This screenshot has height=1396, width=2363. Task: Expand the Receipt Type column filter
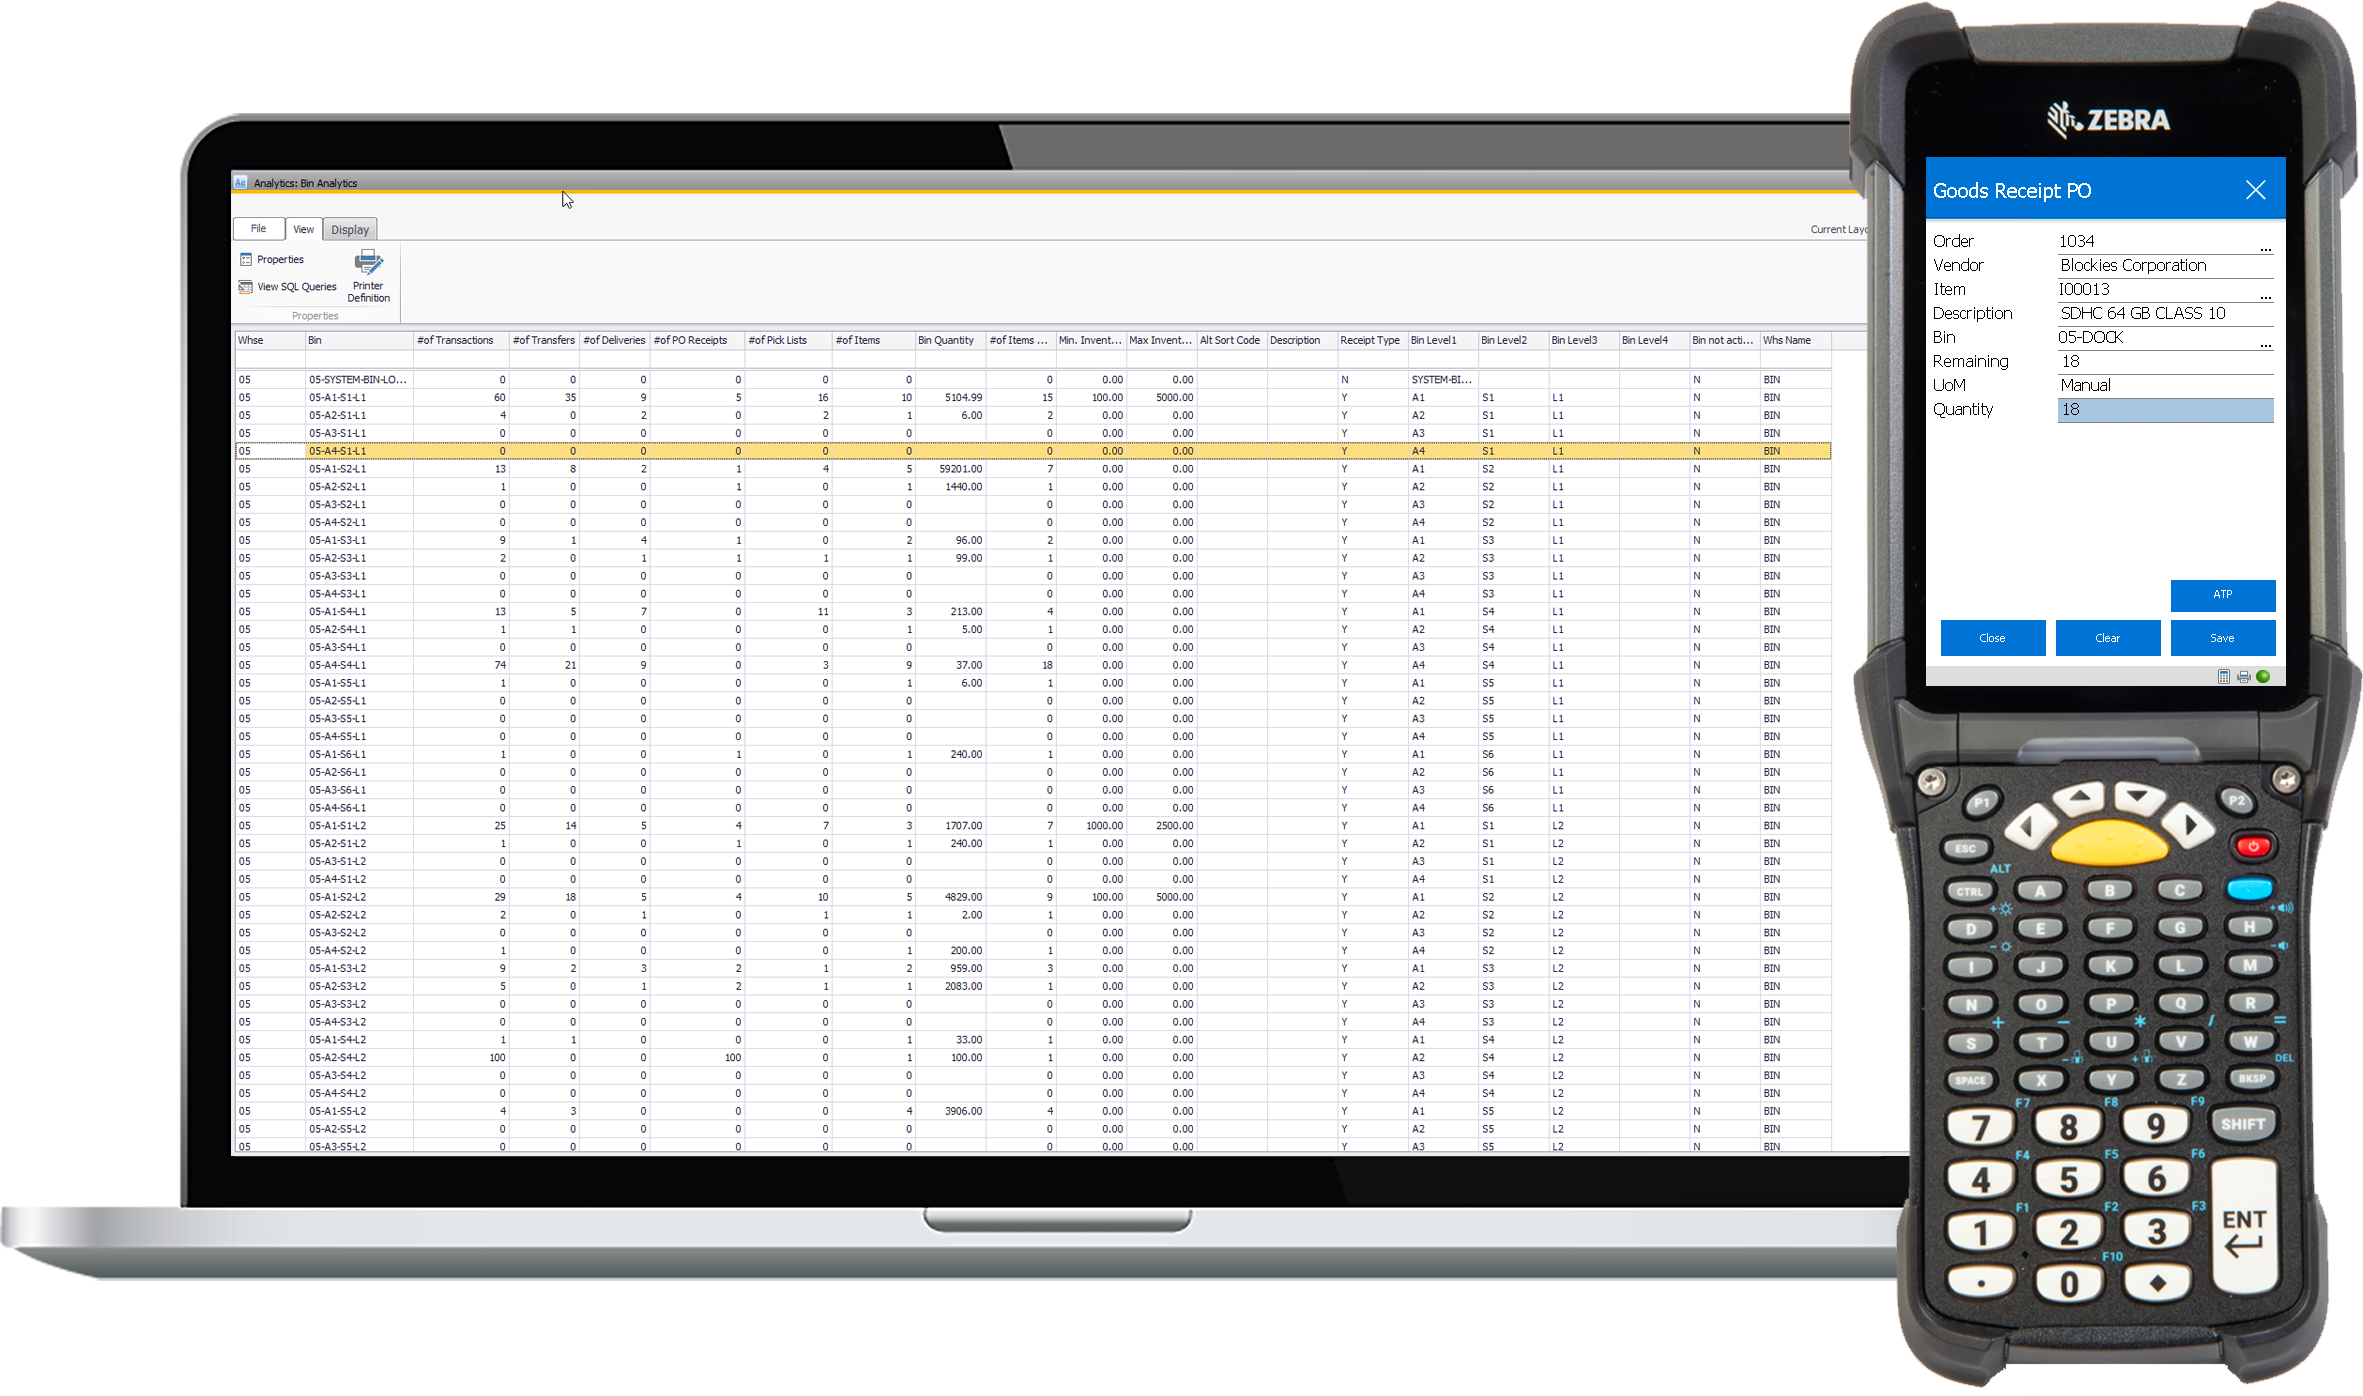tap(1364, 341)
